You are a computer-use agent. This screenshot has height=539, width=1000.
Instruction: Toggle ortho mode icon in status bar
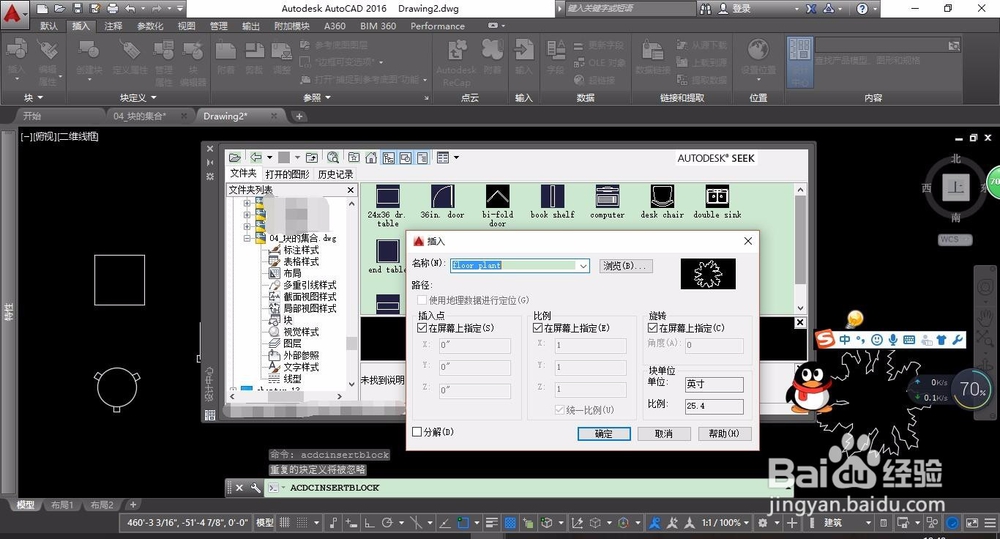click(x=369, y=522)
